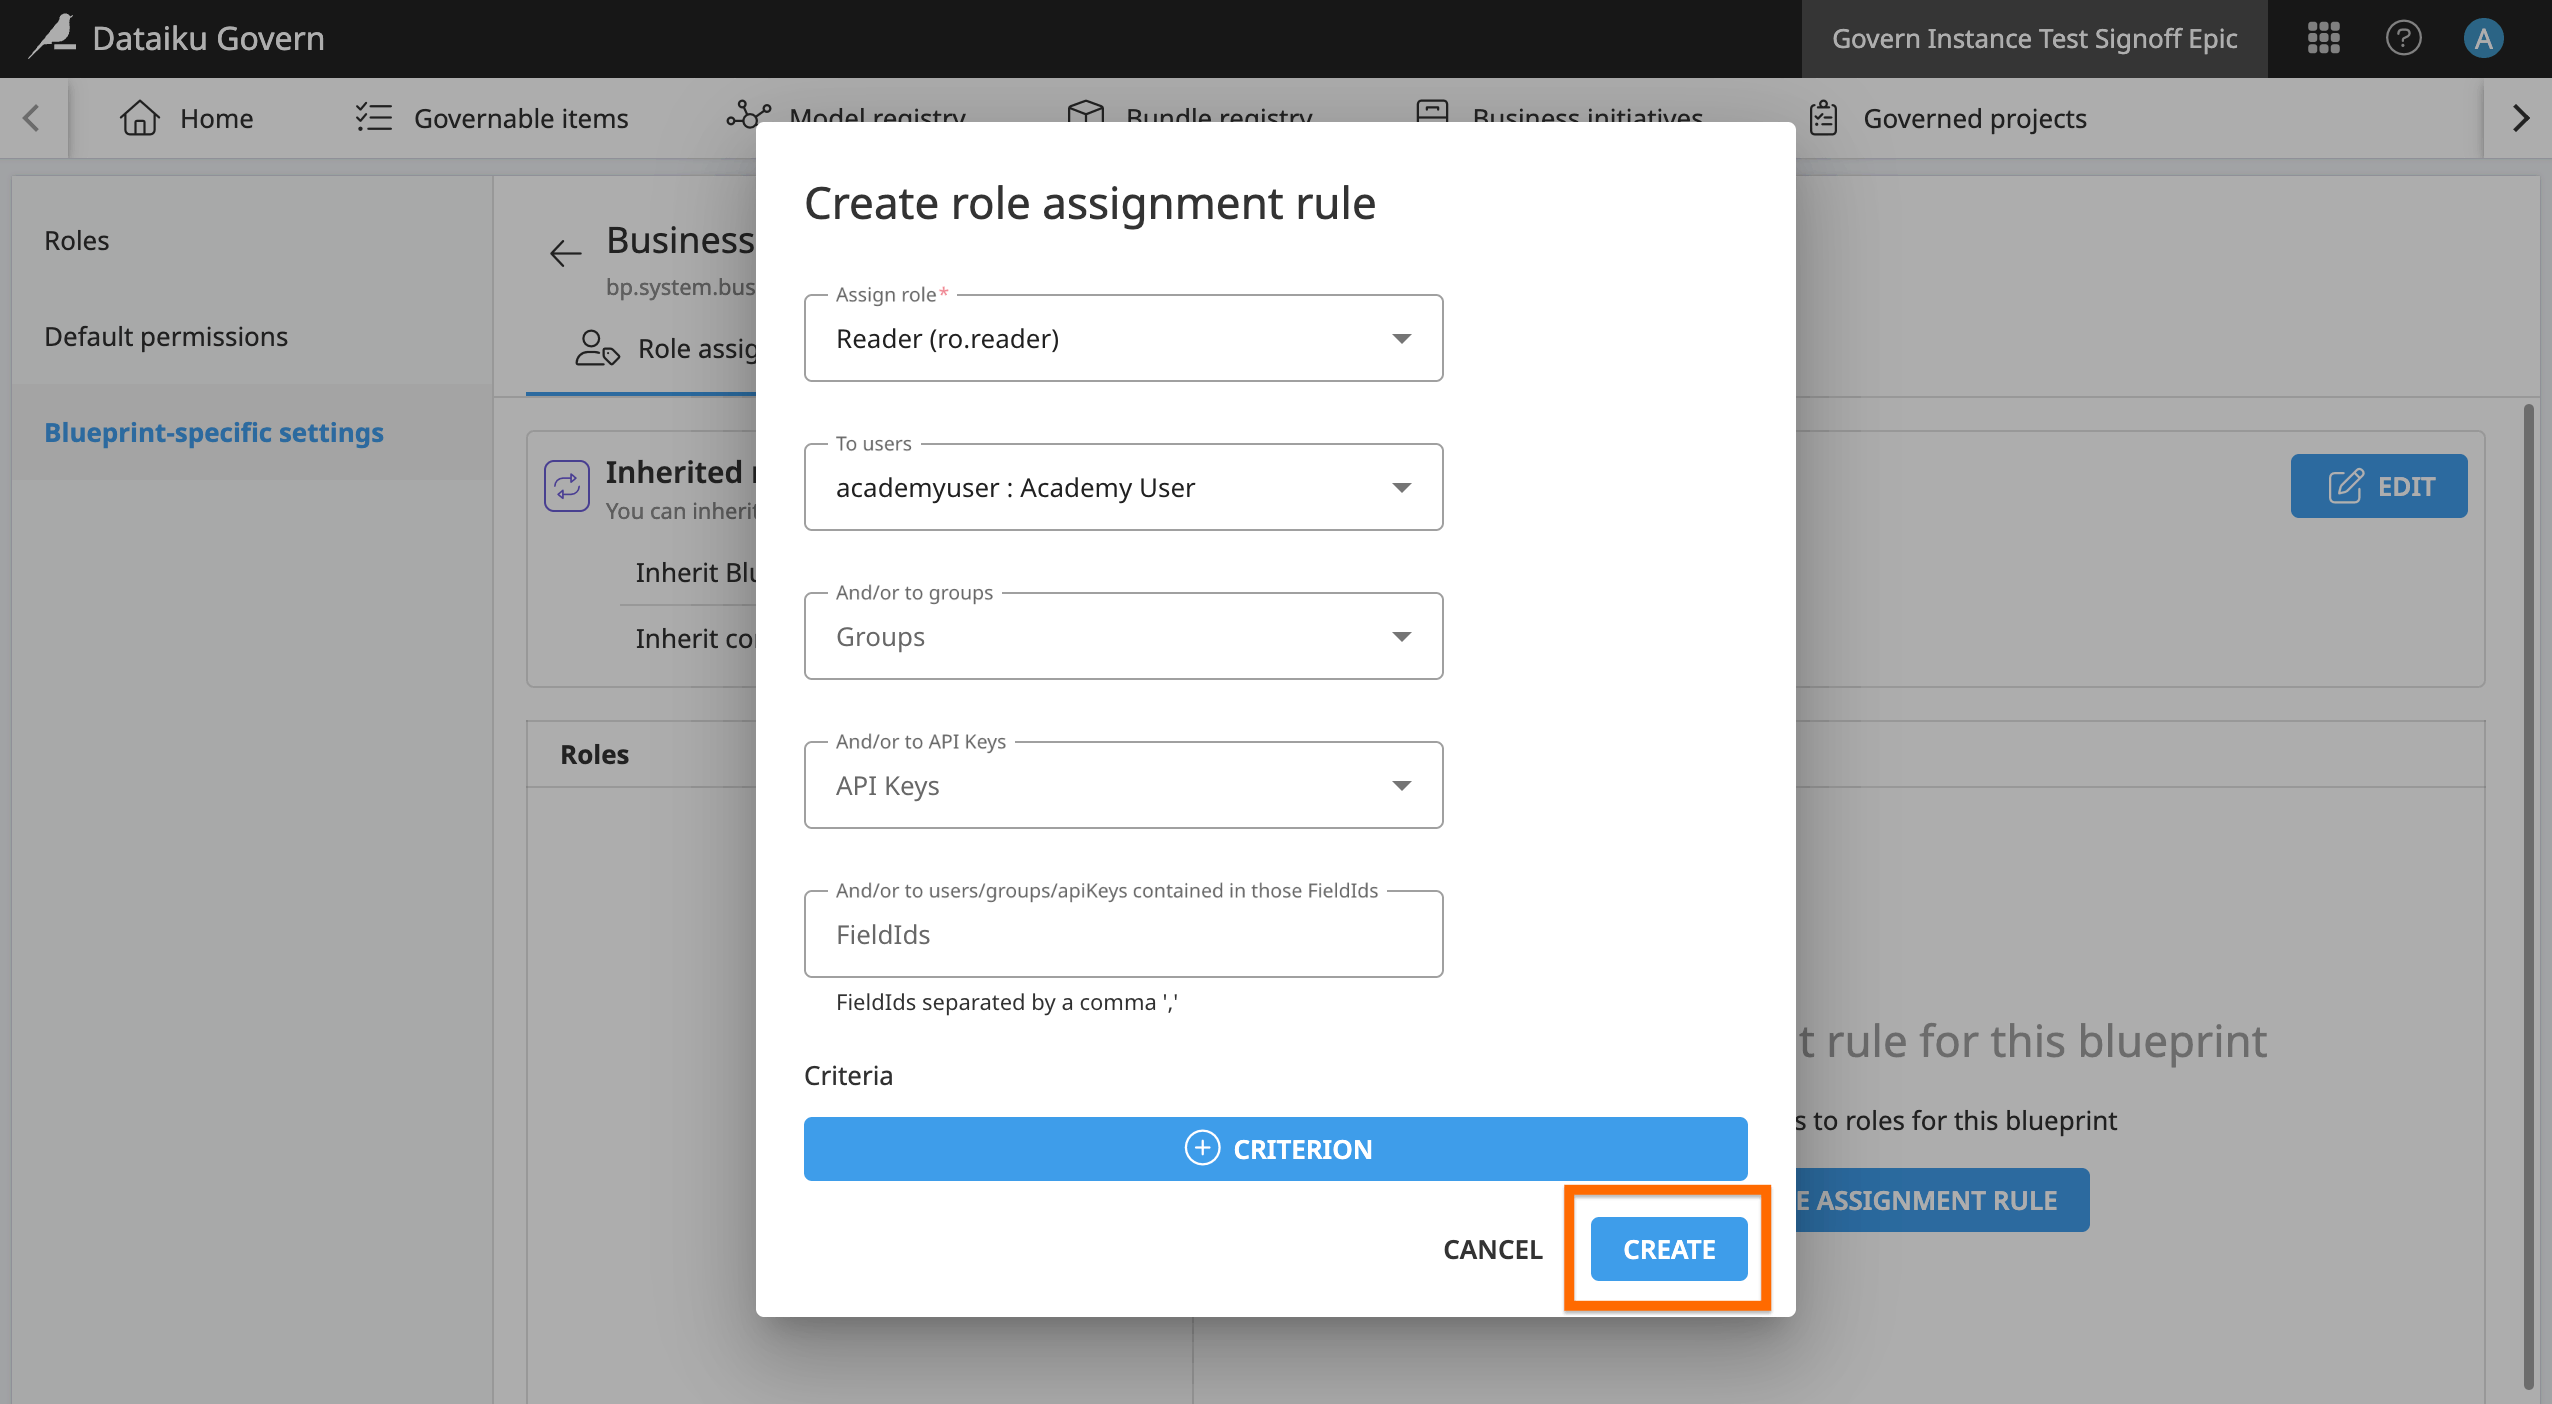Go to Governable items tab
This screenshot has width=2552, height=1404.
[492, 118]
